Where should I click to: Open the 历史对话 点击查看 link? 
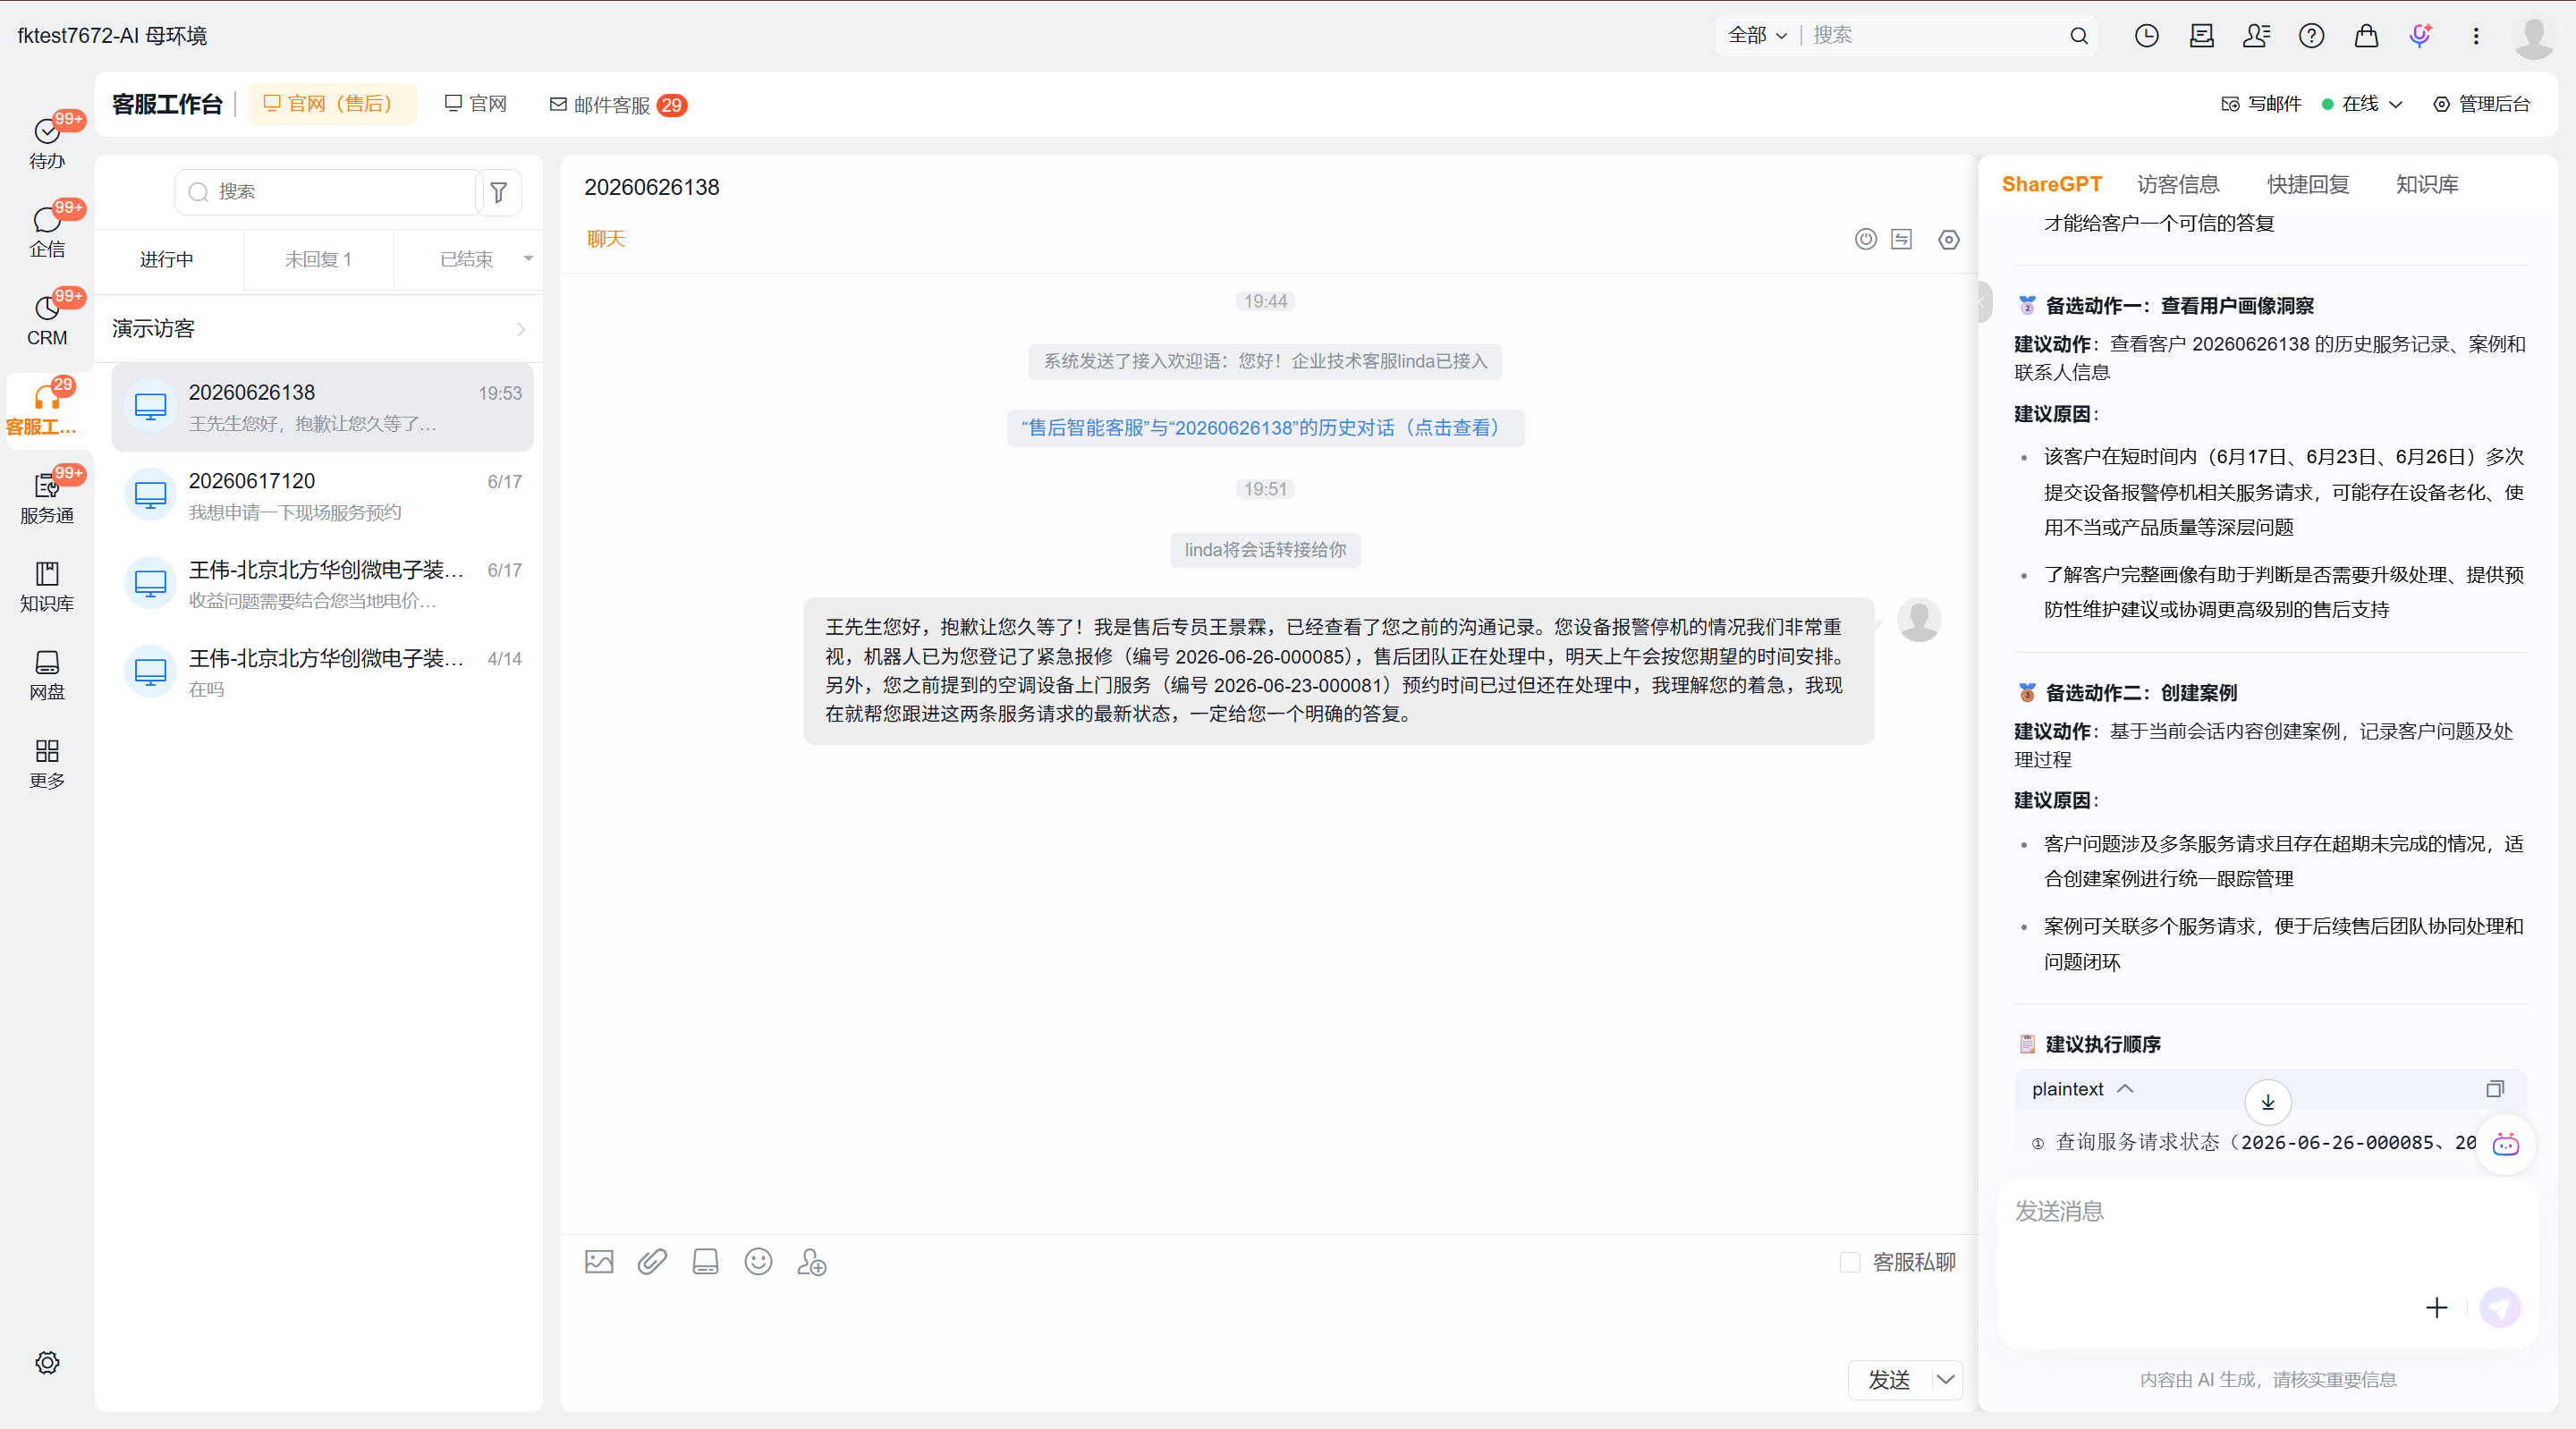coord(1265,428)
